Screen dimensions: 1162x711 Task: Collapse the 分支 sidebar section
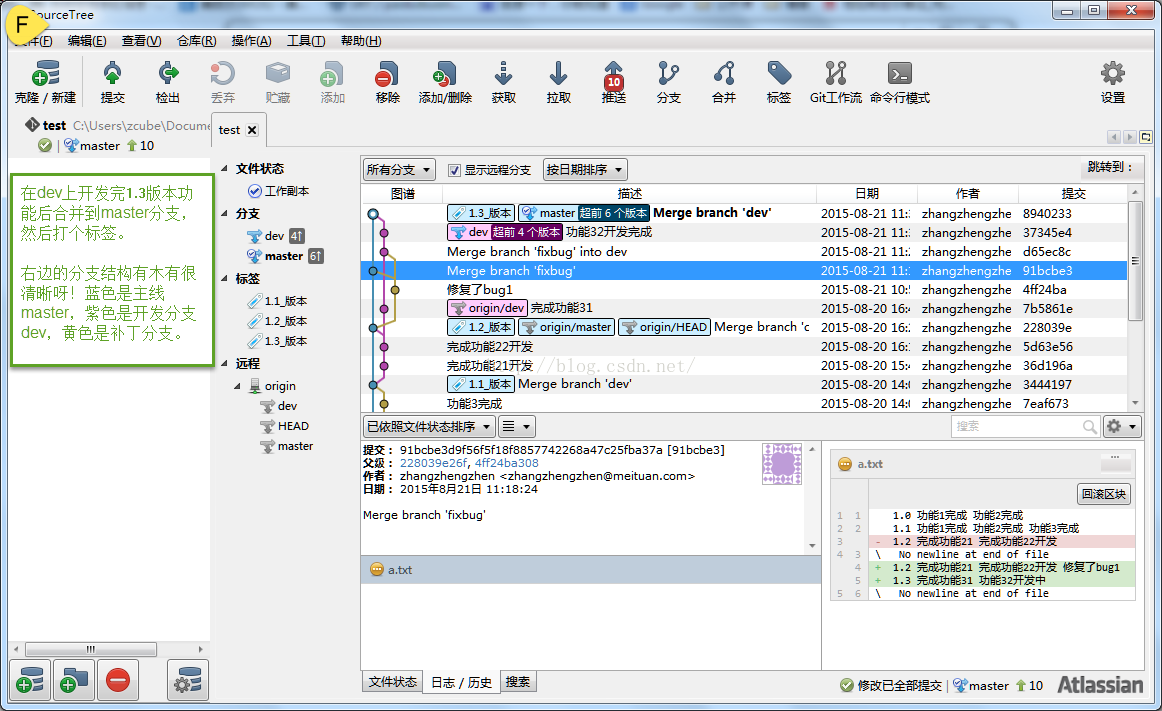click(x=225, y=213)
